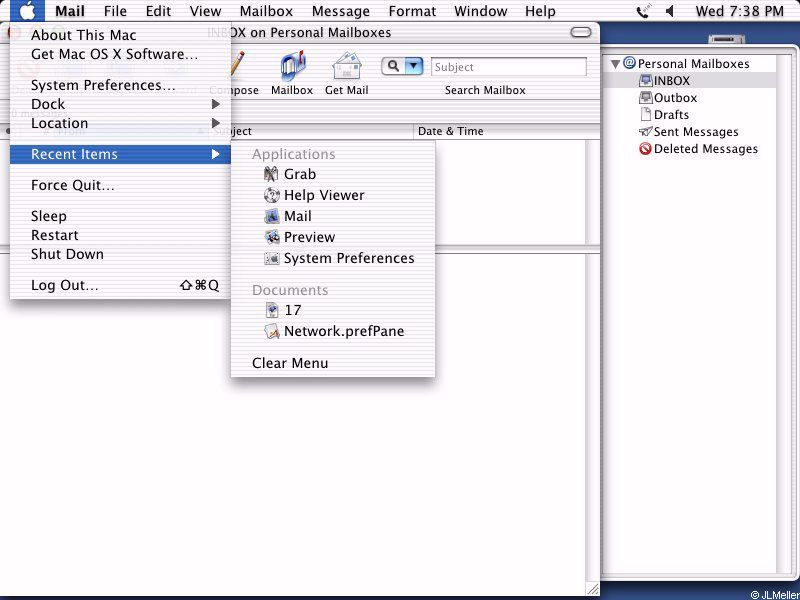The height and width of the screenshot is (600, 800).
Task: Open the Mailbox menu in menu bar
Action: (x=266, y=11)
